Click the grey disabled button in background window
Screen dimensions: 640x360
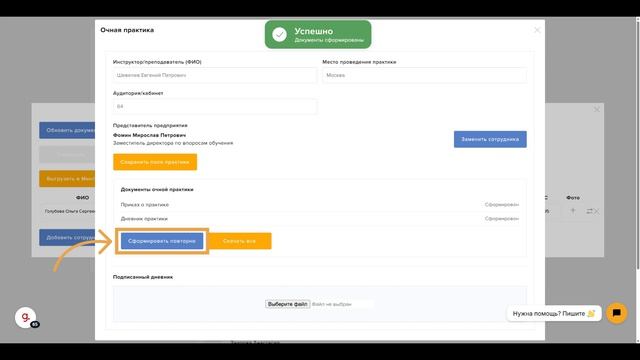pos(67,155)
